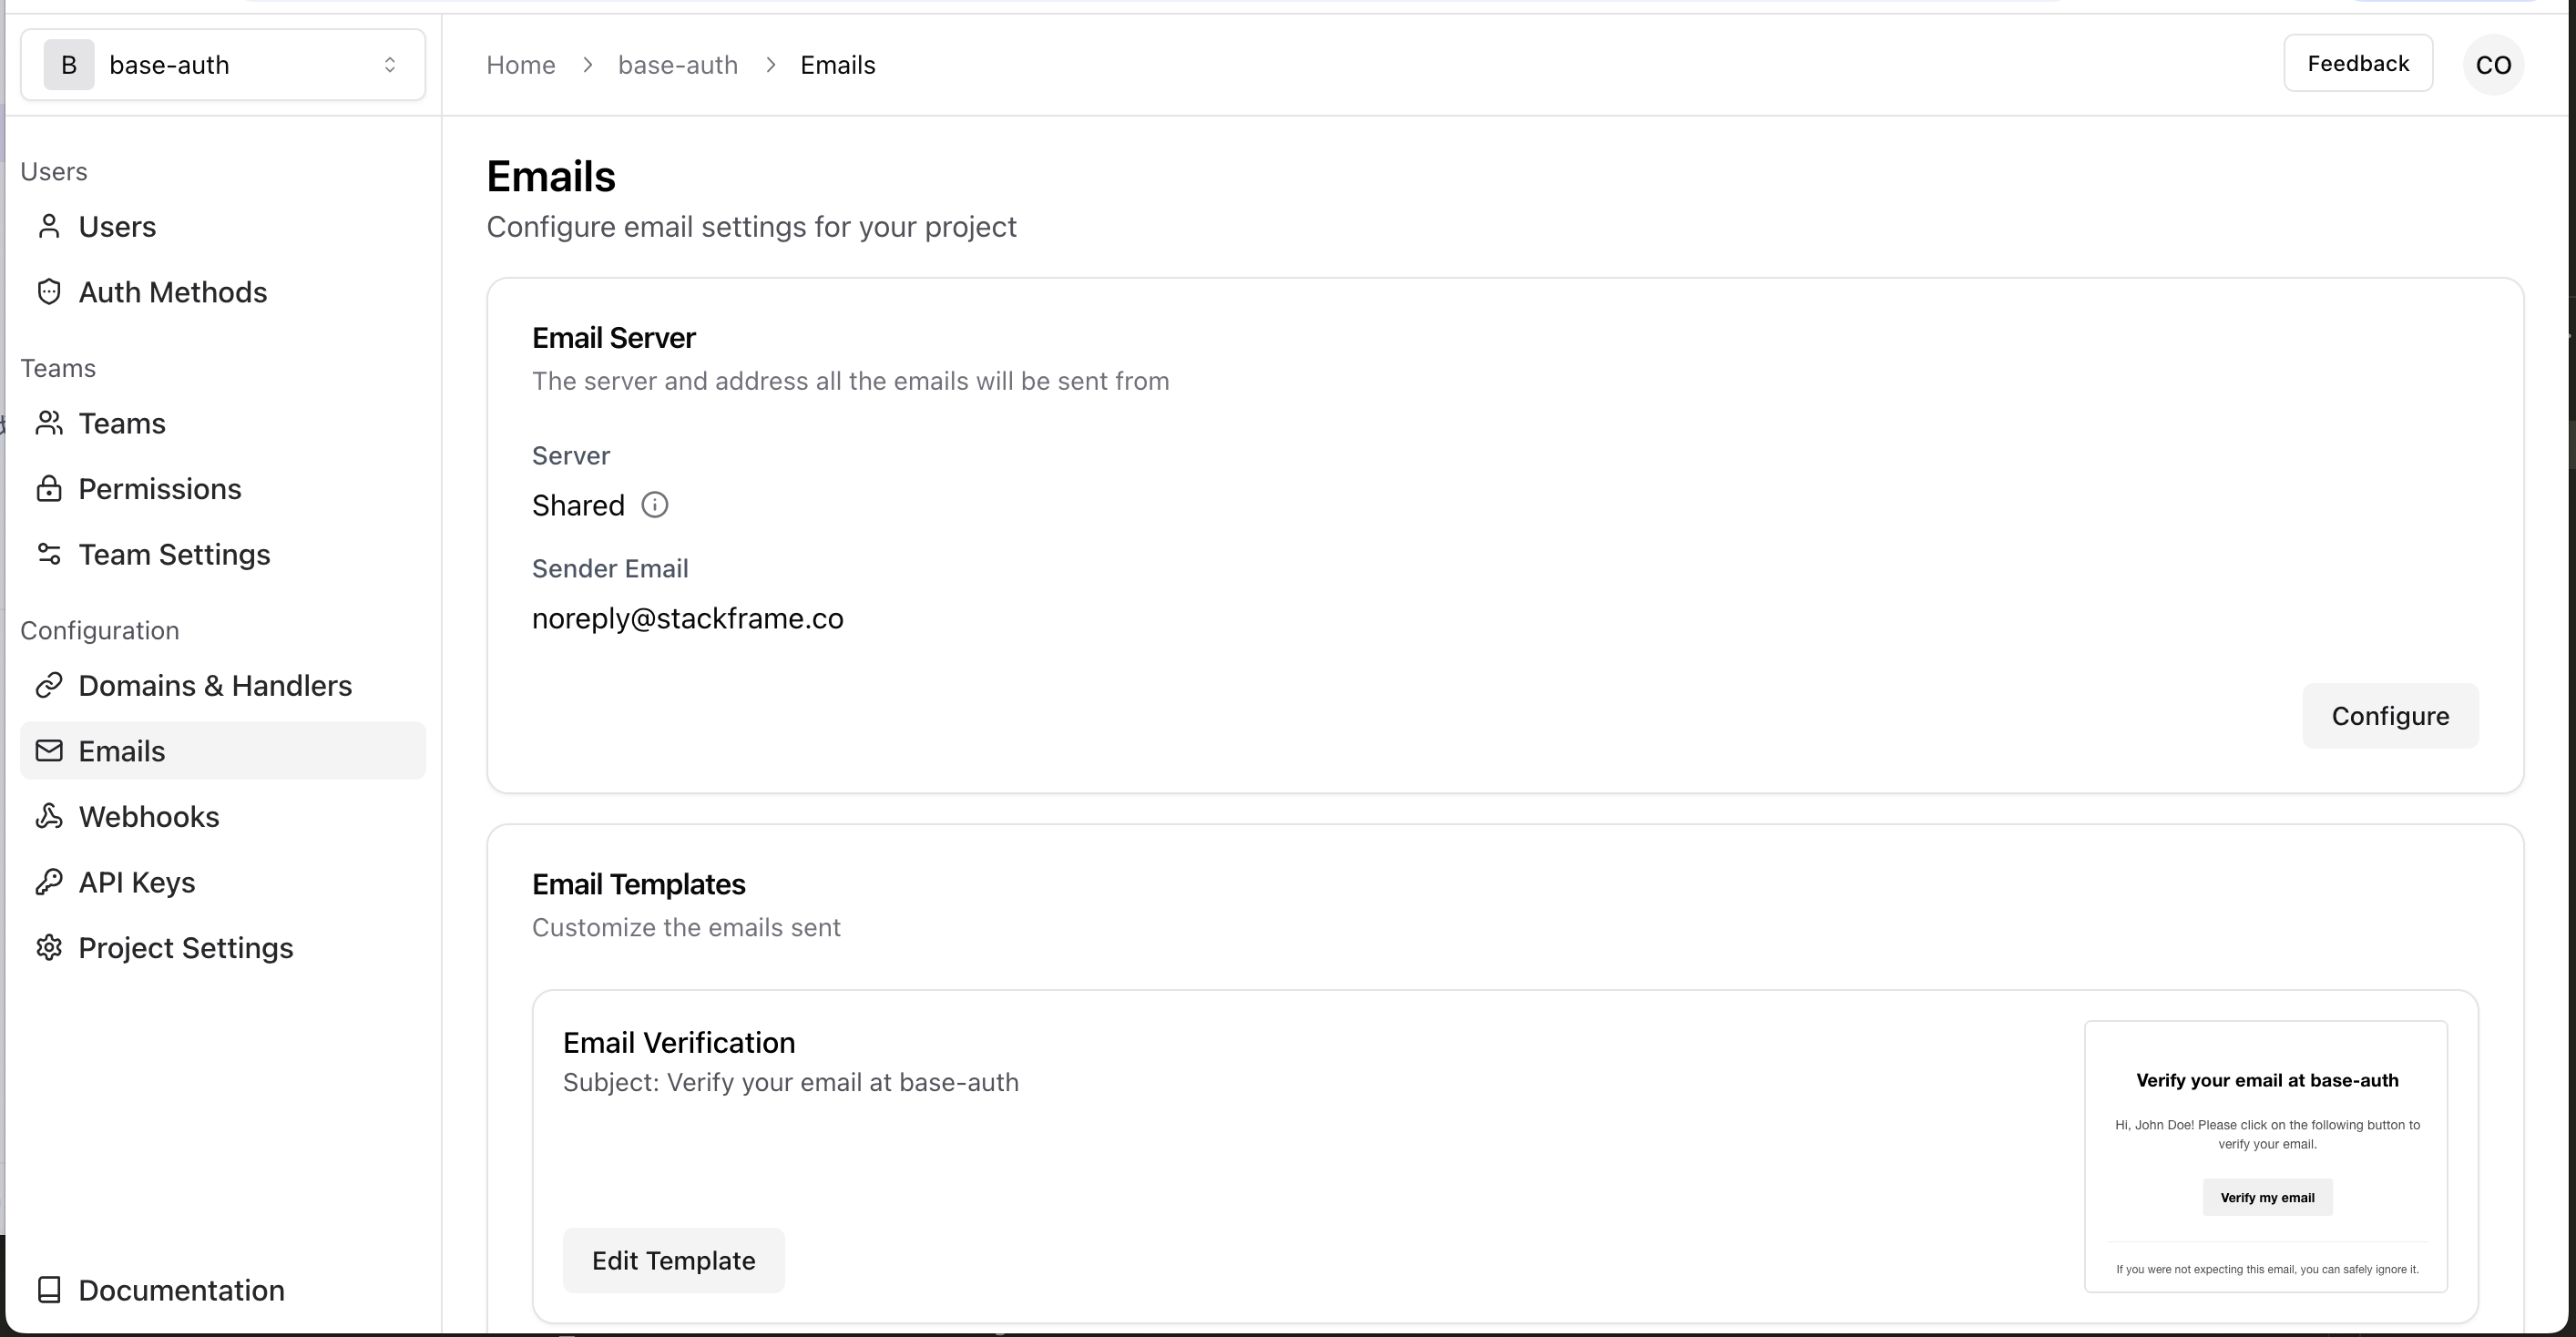
Task: Open the CO user avatar menu
Action: [x=2493, y=65]
